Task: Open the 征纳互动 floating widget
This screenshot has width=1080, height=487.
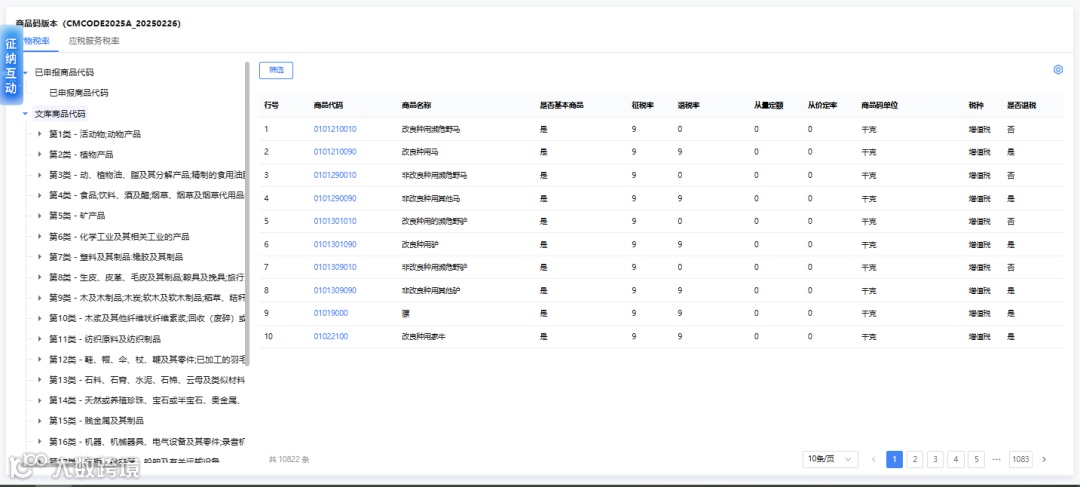Action: coord(11,65)
